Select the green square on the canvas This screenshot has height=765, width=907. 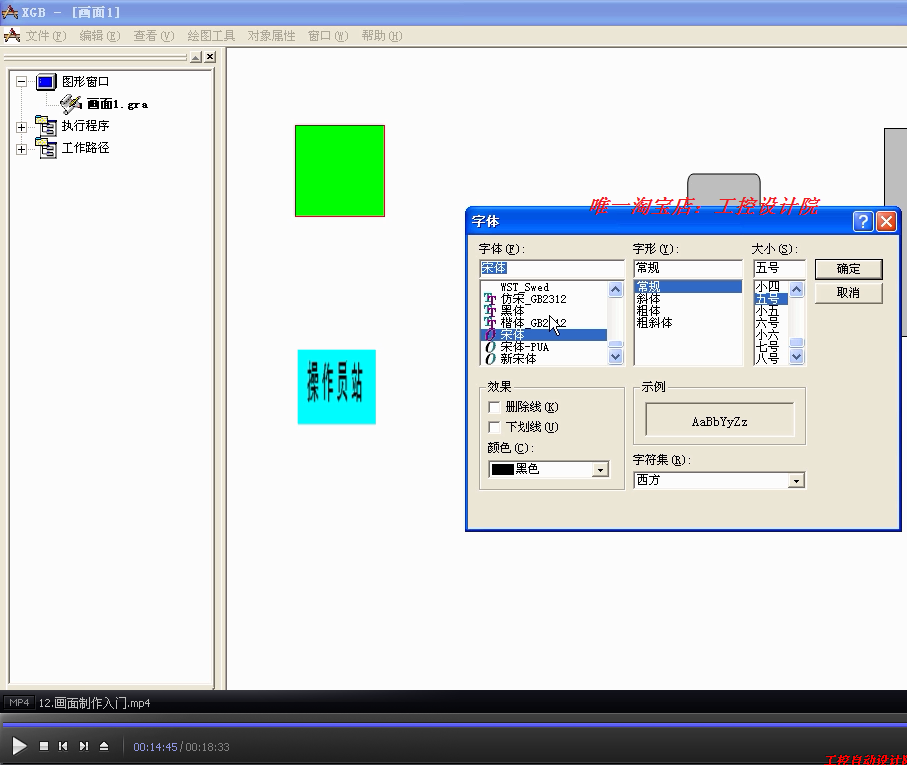pyautogui.click(x=340, y=171)
